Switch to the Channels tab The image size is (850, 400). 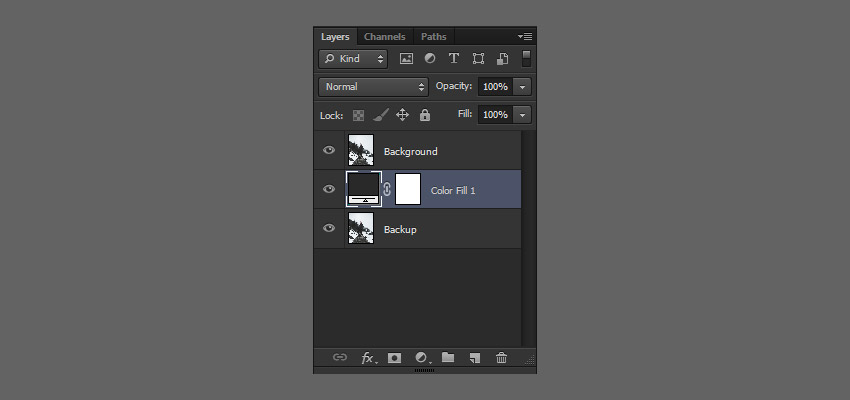click(384, 37)
